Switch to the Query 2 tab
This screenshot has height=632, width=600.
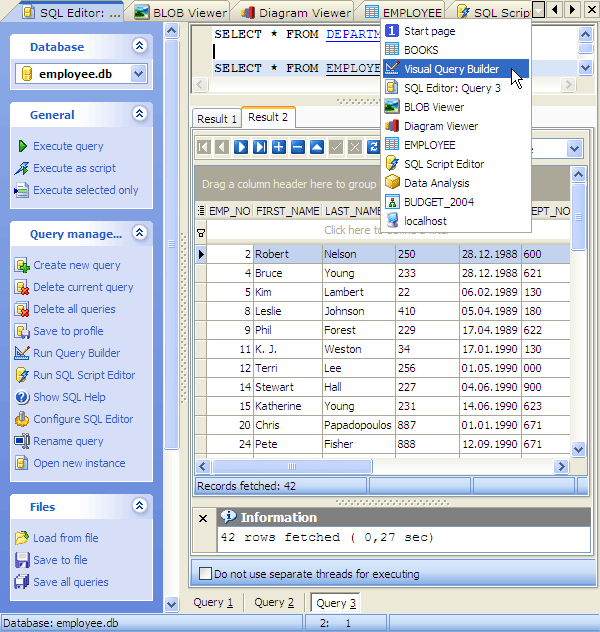pyautogui.click(x=274, y=603)
